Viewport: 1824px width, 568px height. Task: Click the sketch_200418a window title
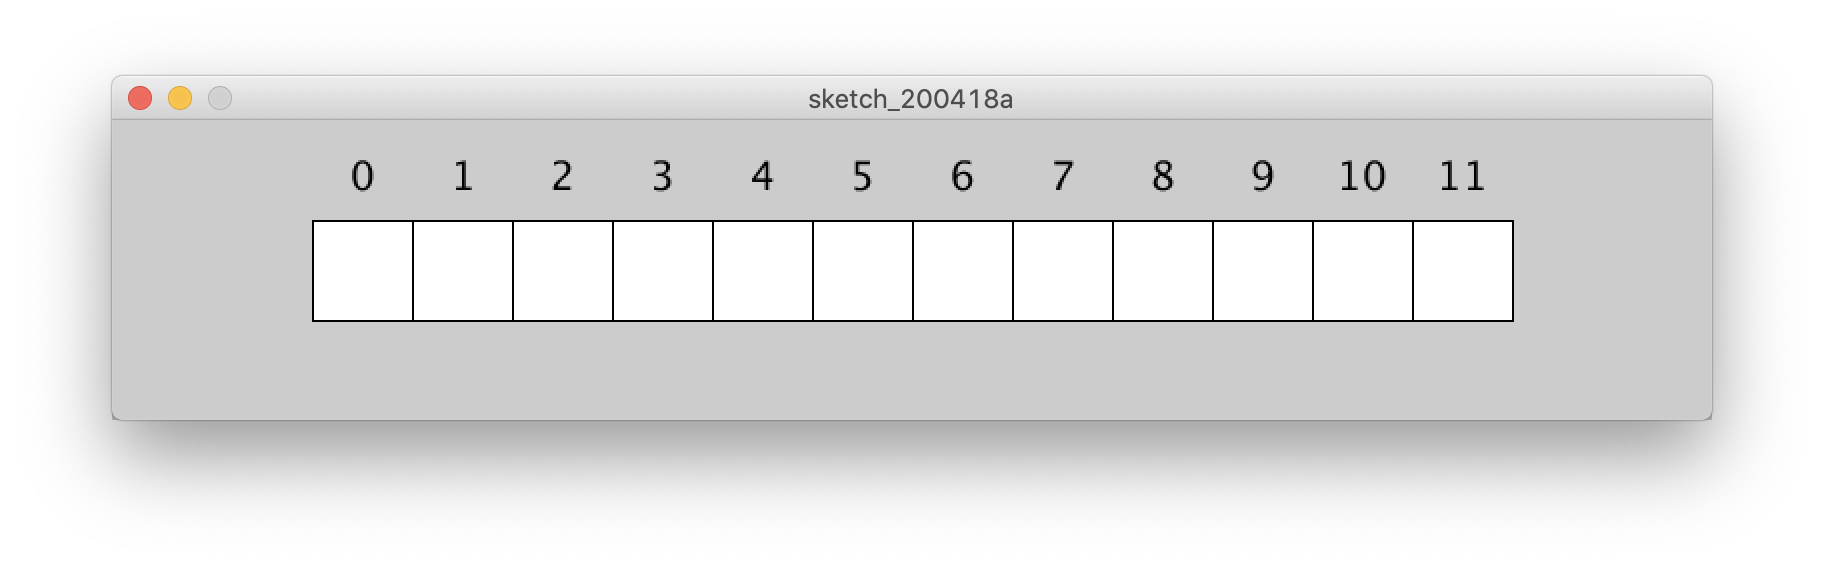coord(910,99)
